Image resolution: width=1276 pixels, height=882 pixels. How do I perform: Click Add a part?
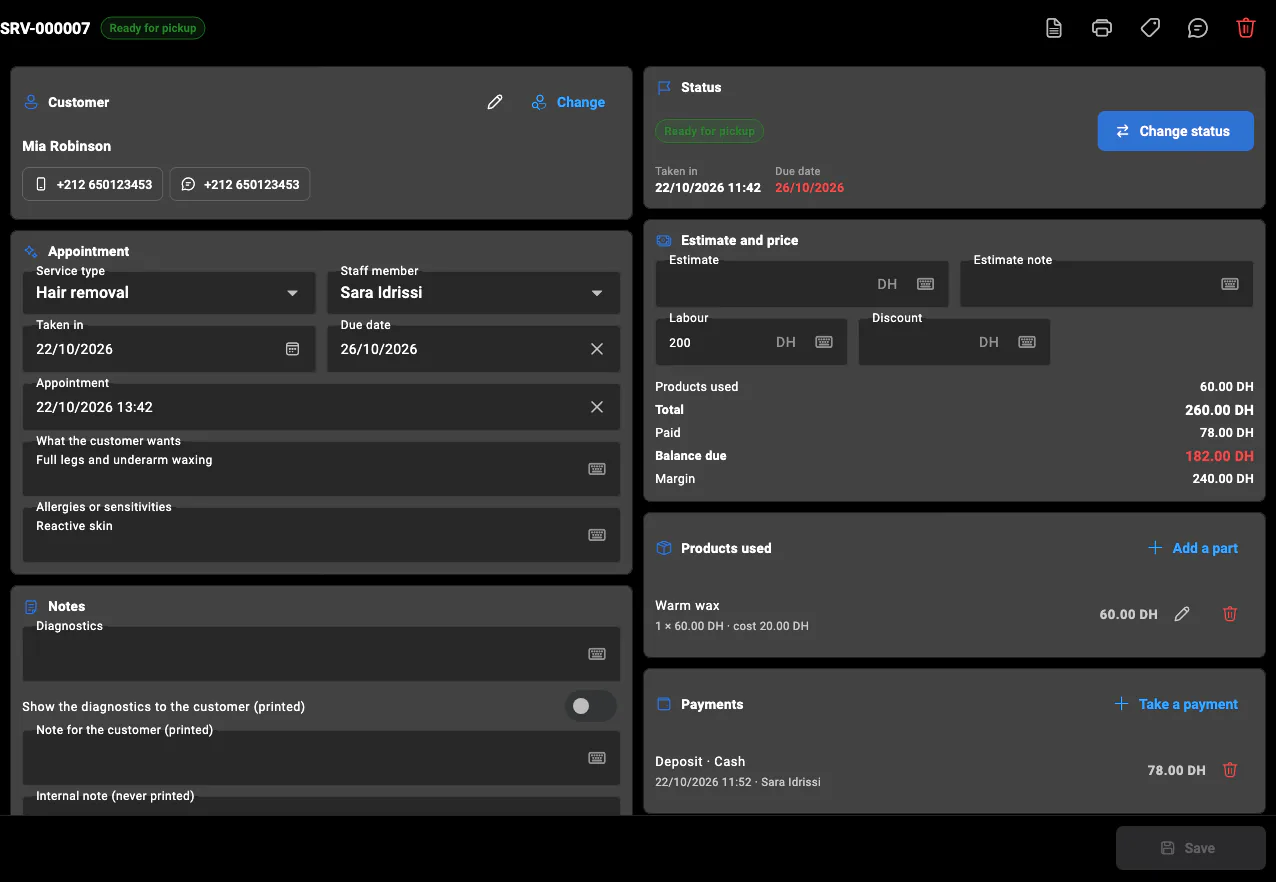tap(1193, 548)
